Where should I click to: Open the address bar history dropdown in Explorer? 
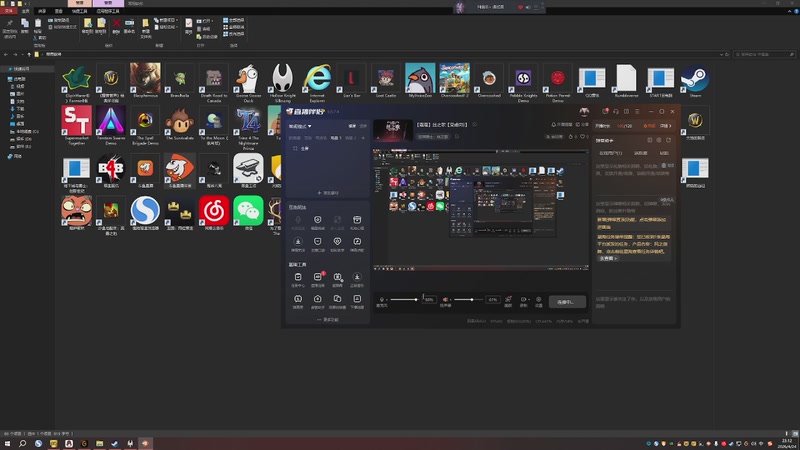(721, 54)
